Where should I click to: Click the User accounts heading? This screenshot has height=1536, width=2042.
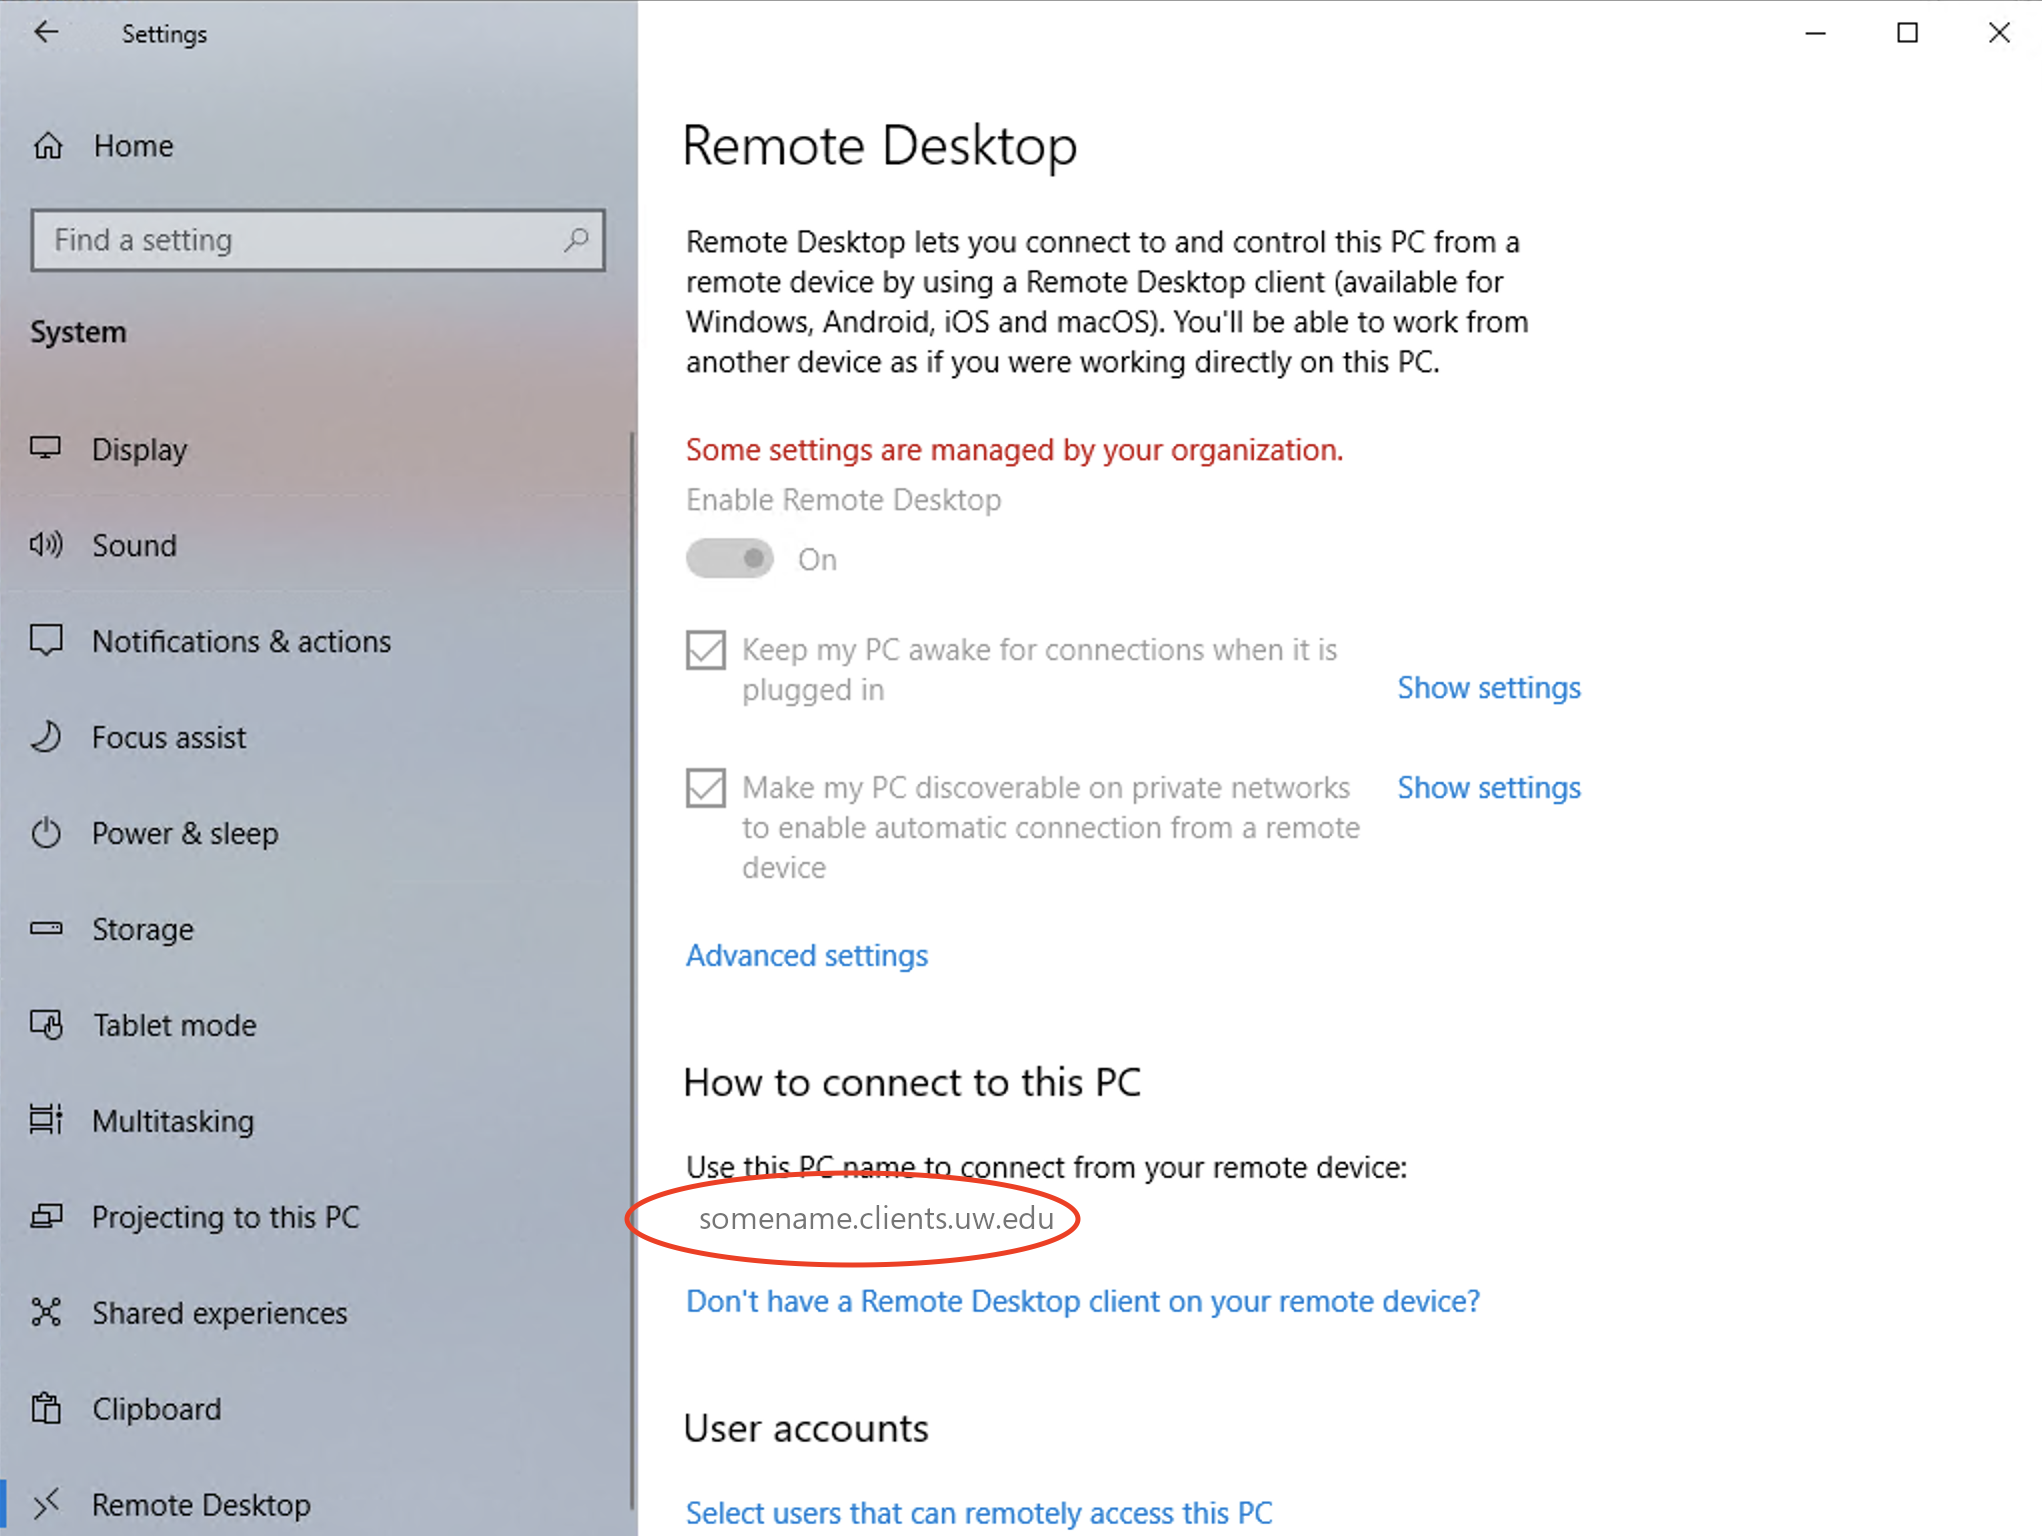click(806, 1428)
